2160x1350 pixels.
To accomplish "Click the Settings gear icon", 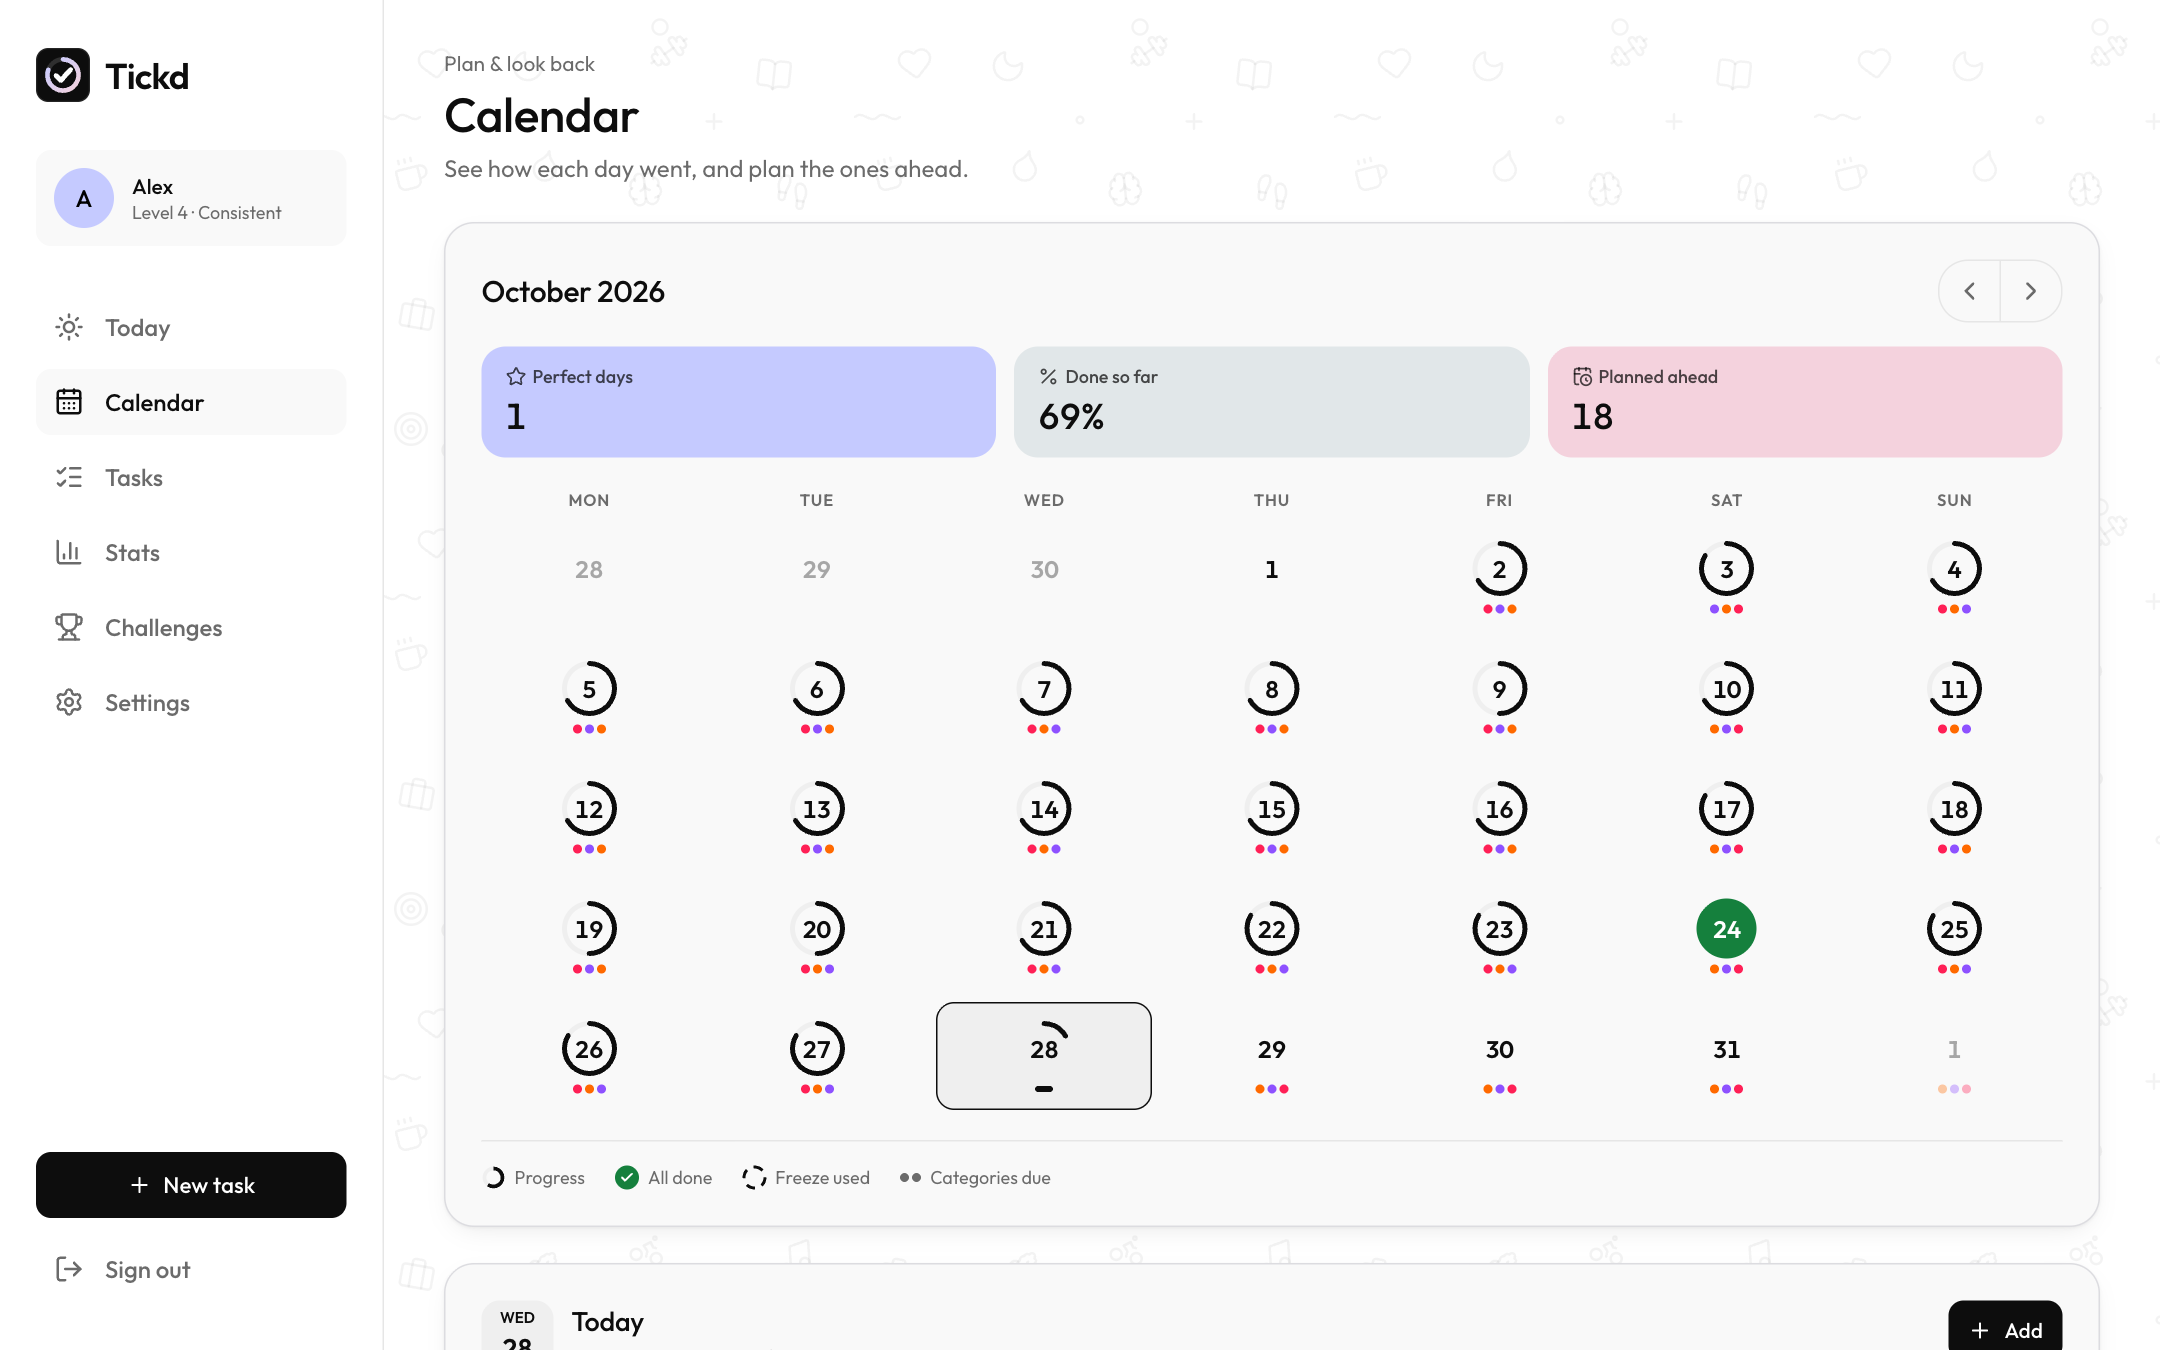I will coord(69,702).
